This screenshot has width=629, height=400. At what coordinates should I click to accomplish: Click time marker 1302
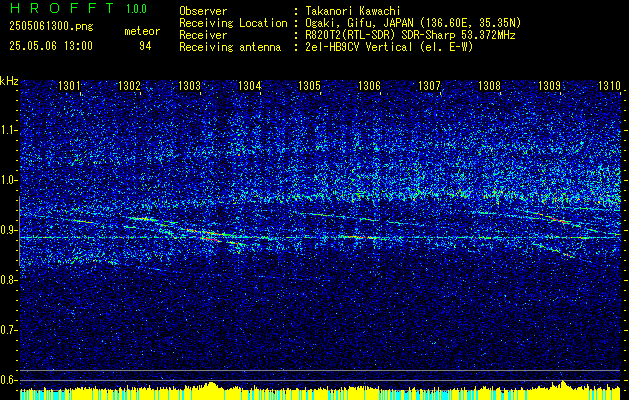pos(129,85)
